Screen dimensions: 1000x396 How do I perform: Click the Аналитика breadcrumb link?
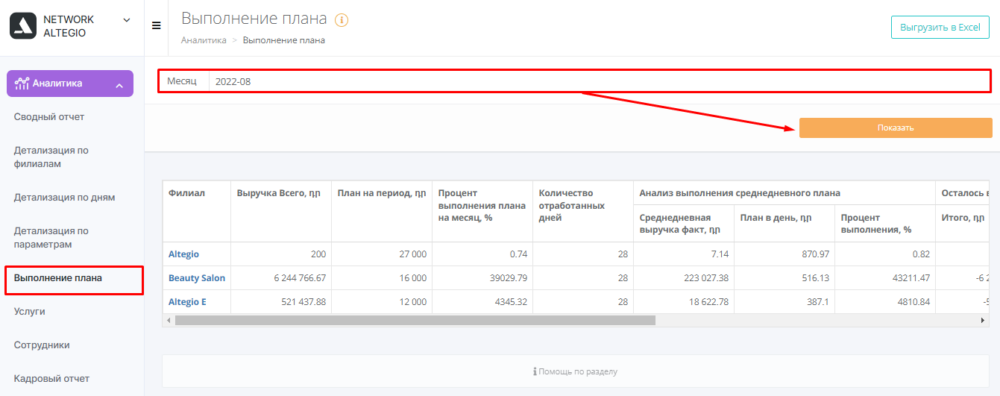coord(203,40)
